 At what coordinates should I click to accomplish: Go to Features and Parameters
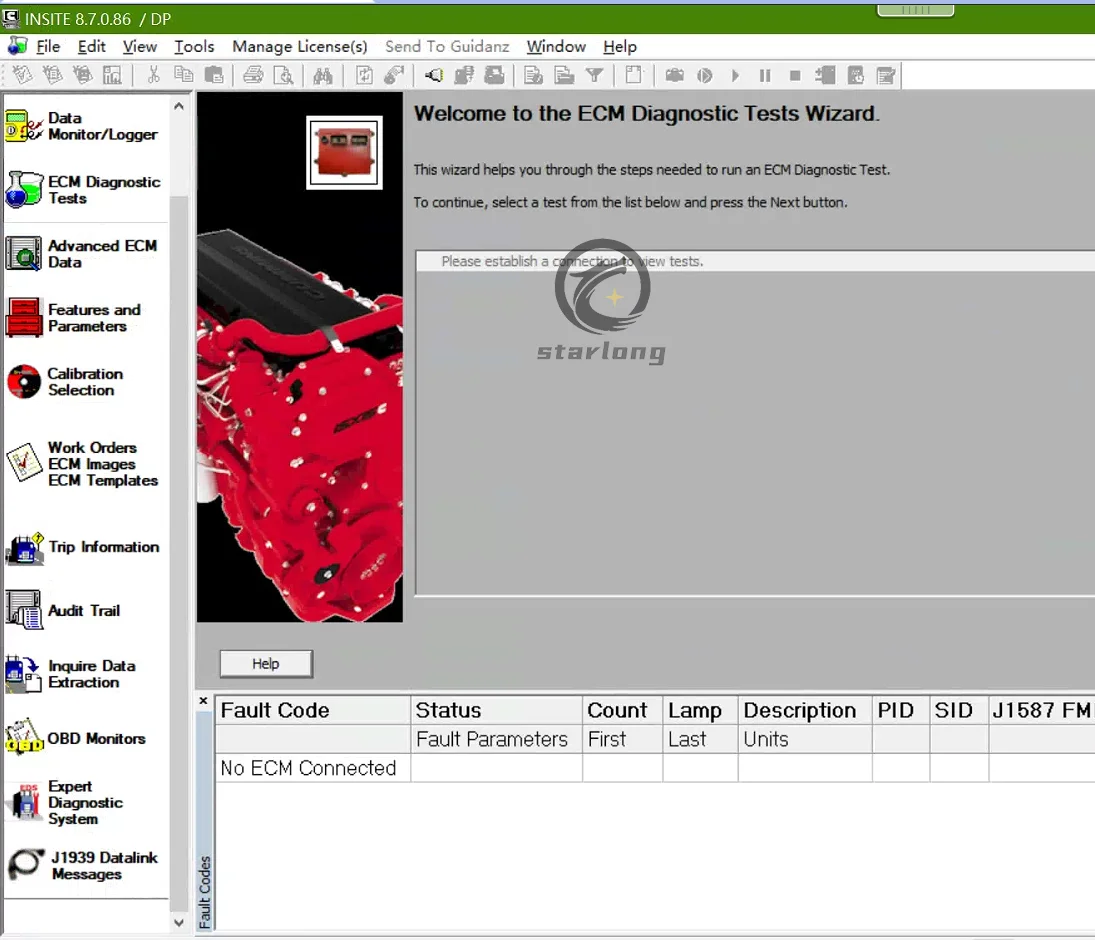[x=83, y=318]
